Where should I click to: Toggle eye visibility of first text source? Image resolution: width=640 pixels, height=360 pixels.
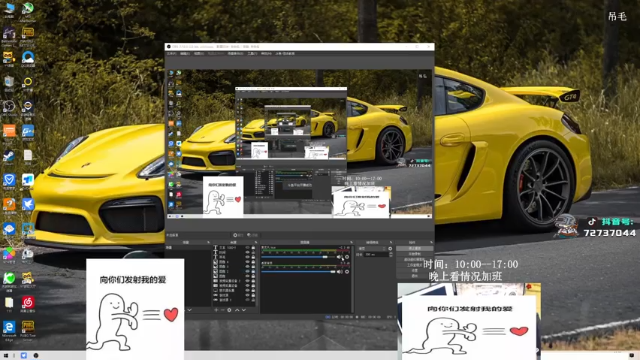(247, 248)
